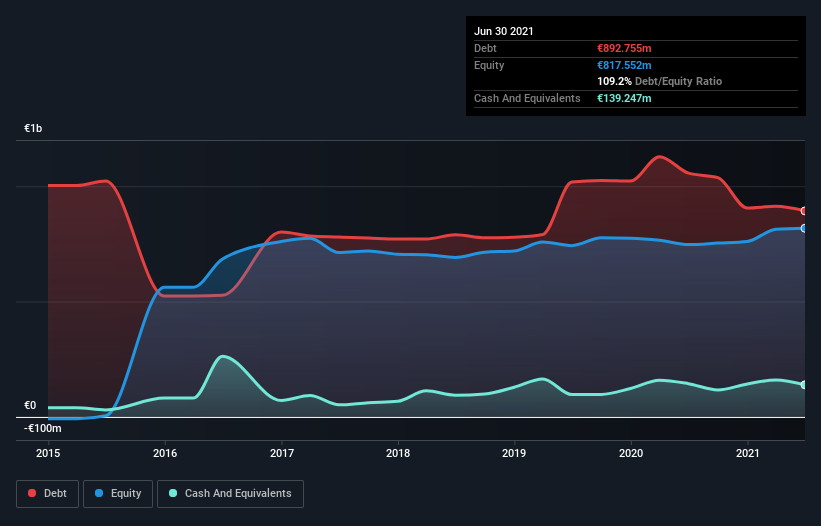Click the Debt label in tooltip
The image size is (821, 526).
[485, 48]
